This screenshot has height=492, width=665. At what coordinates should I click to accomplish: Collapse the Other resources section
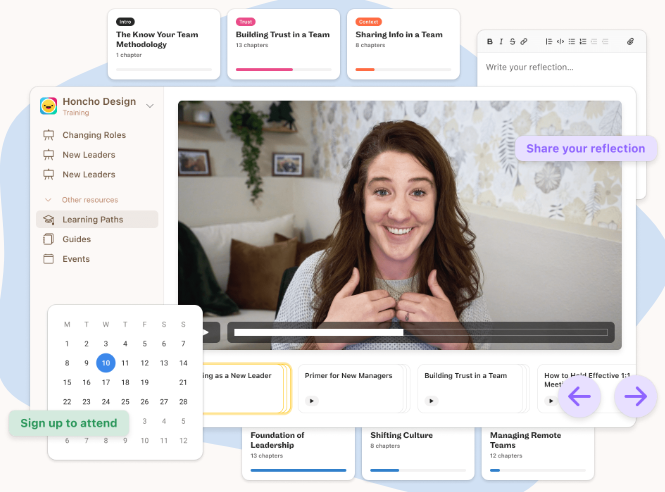47,200
